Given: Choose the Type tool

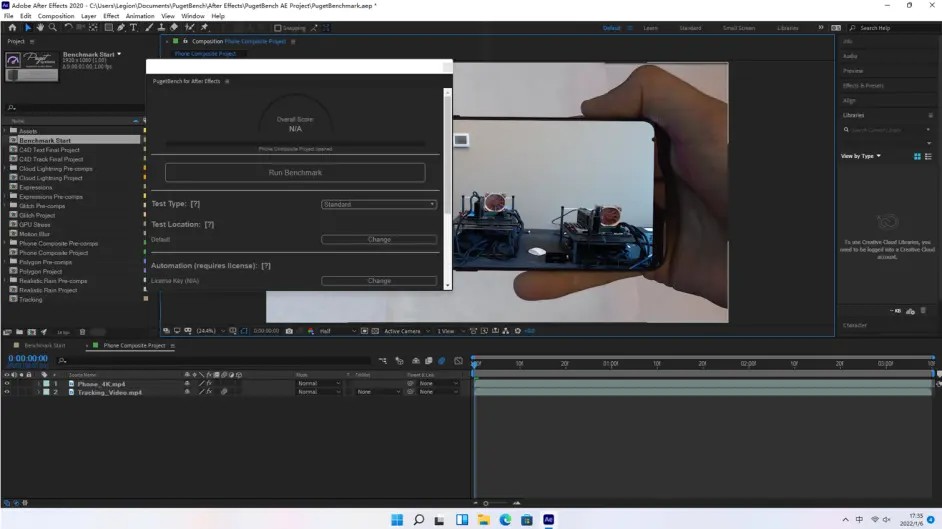Looking at the screenshot, I should [x=133, y=28].
